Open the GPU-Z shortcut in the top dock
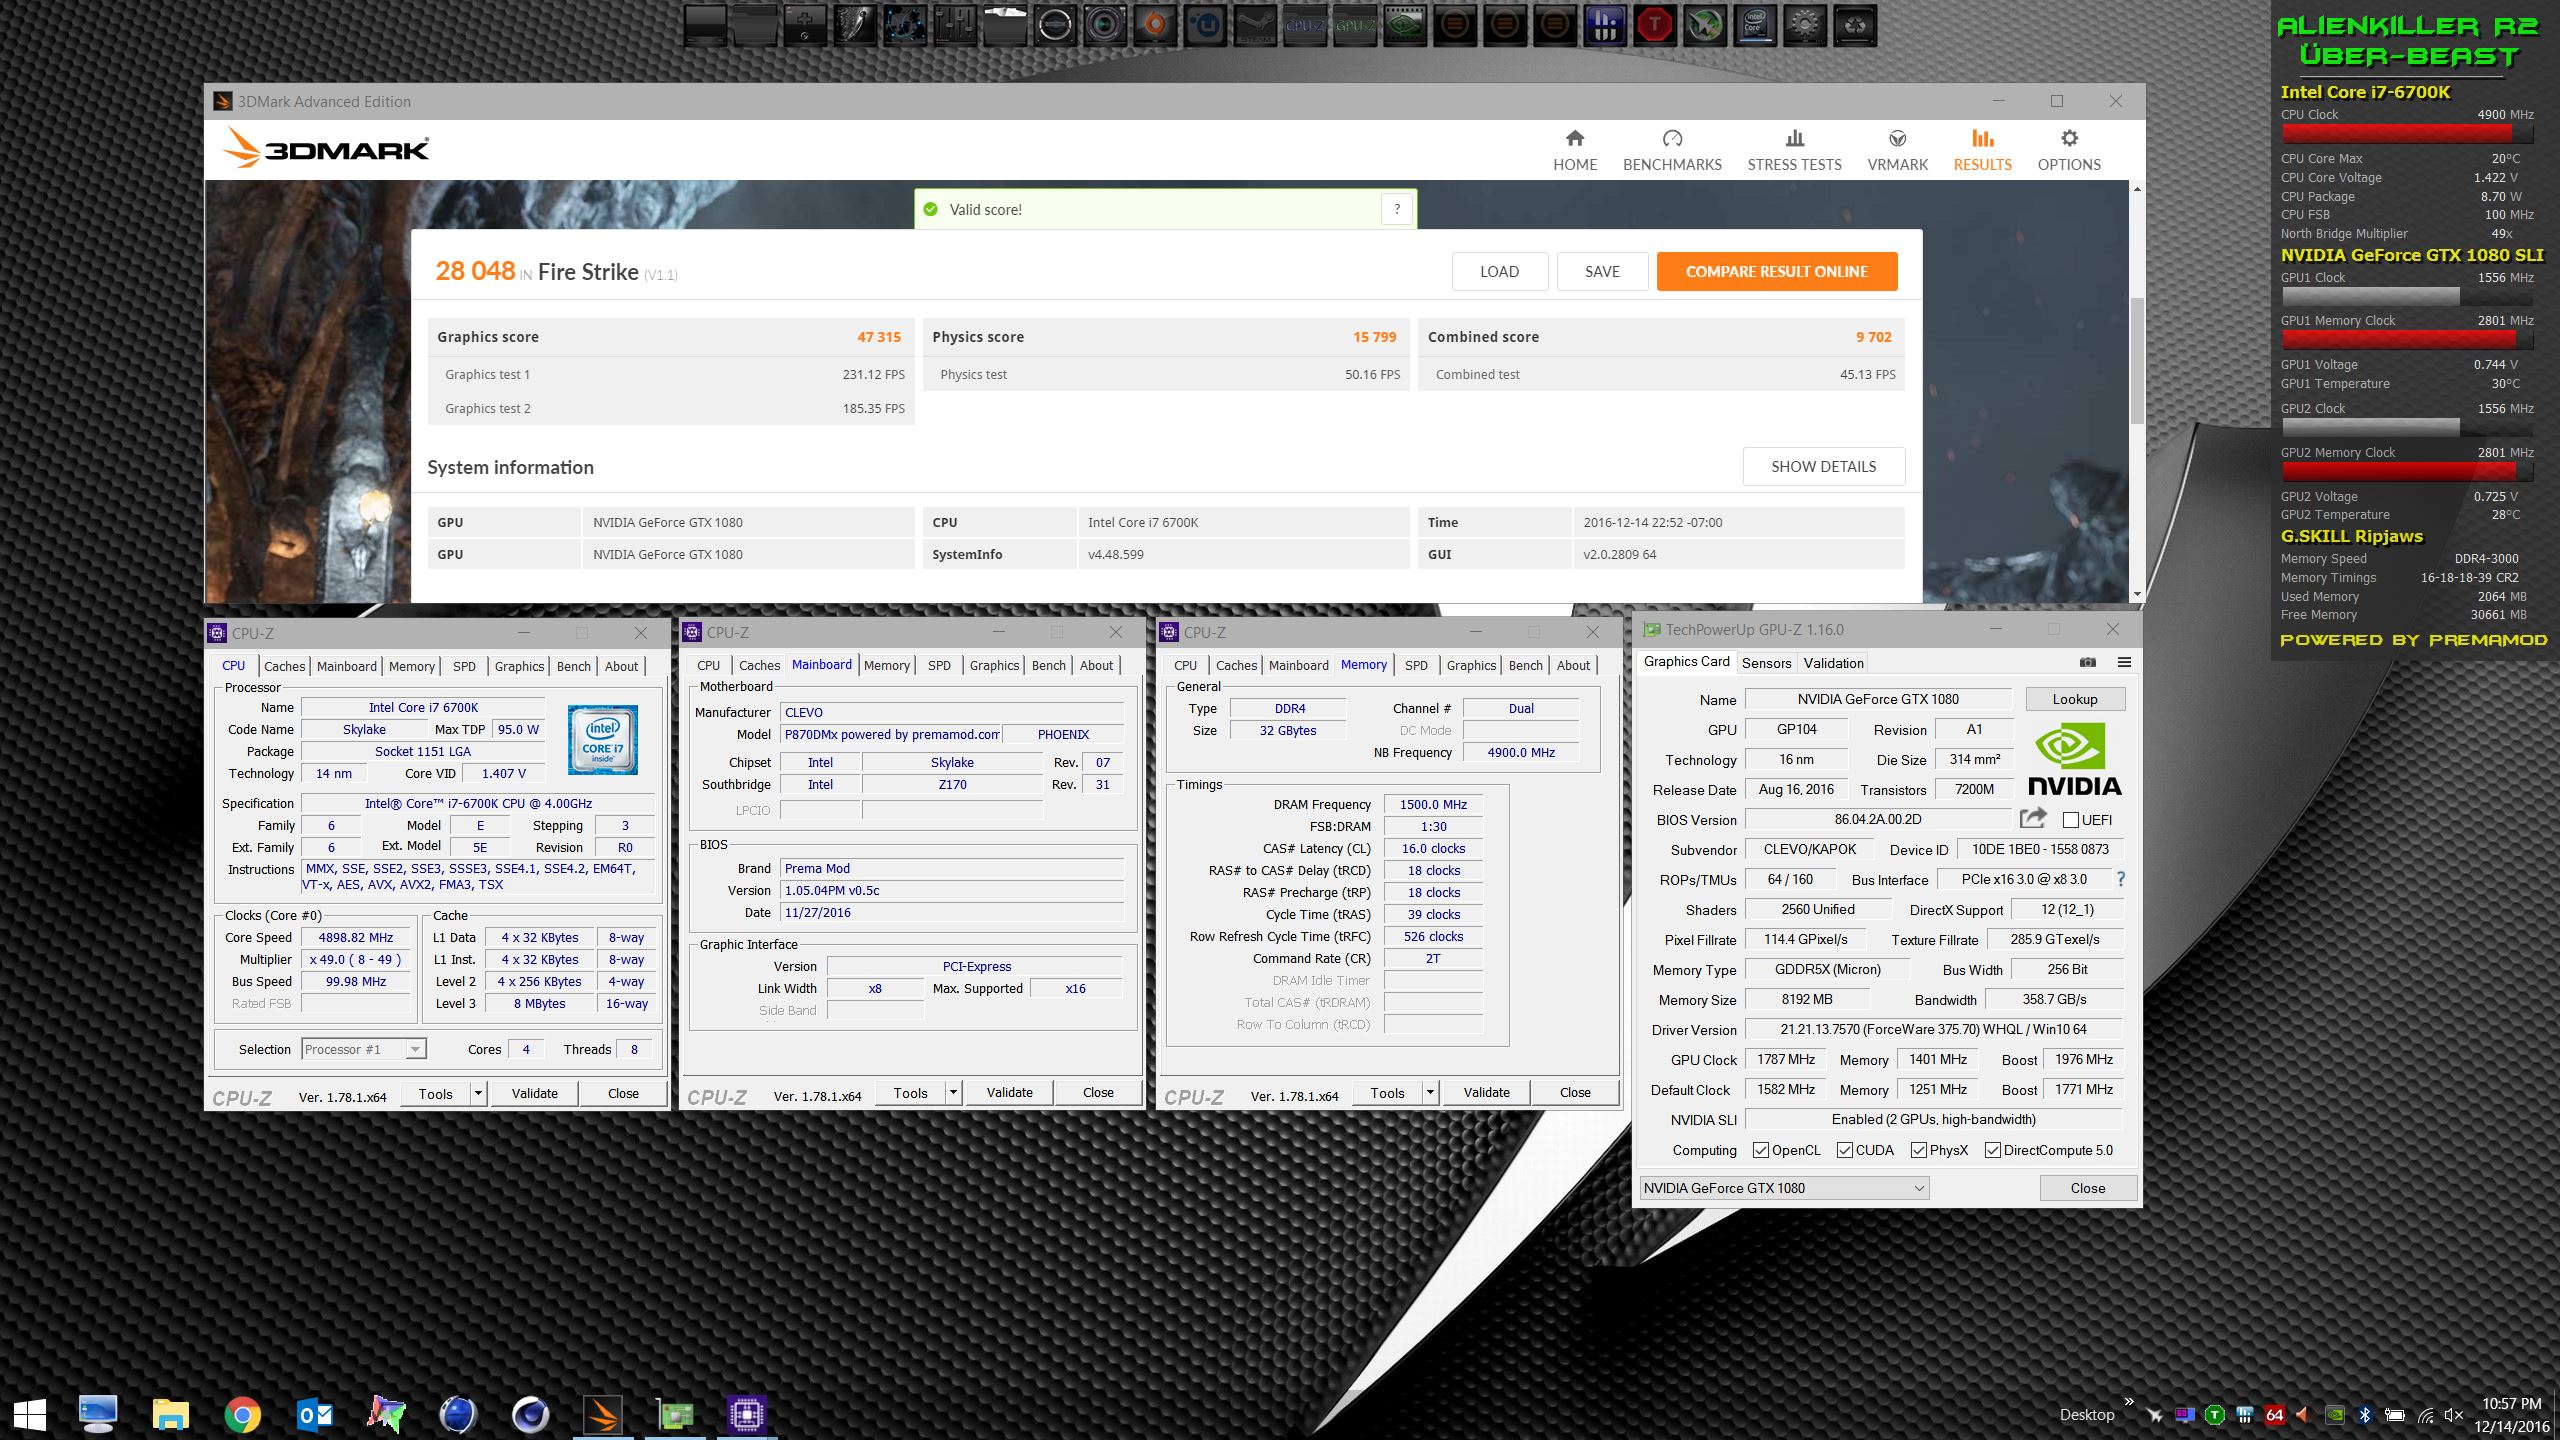 coord(1355,25)
